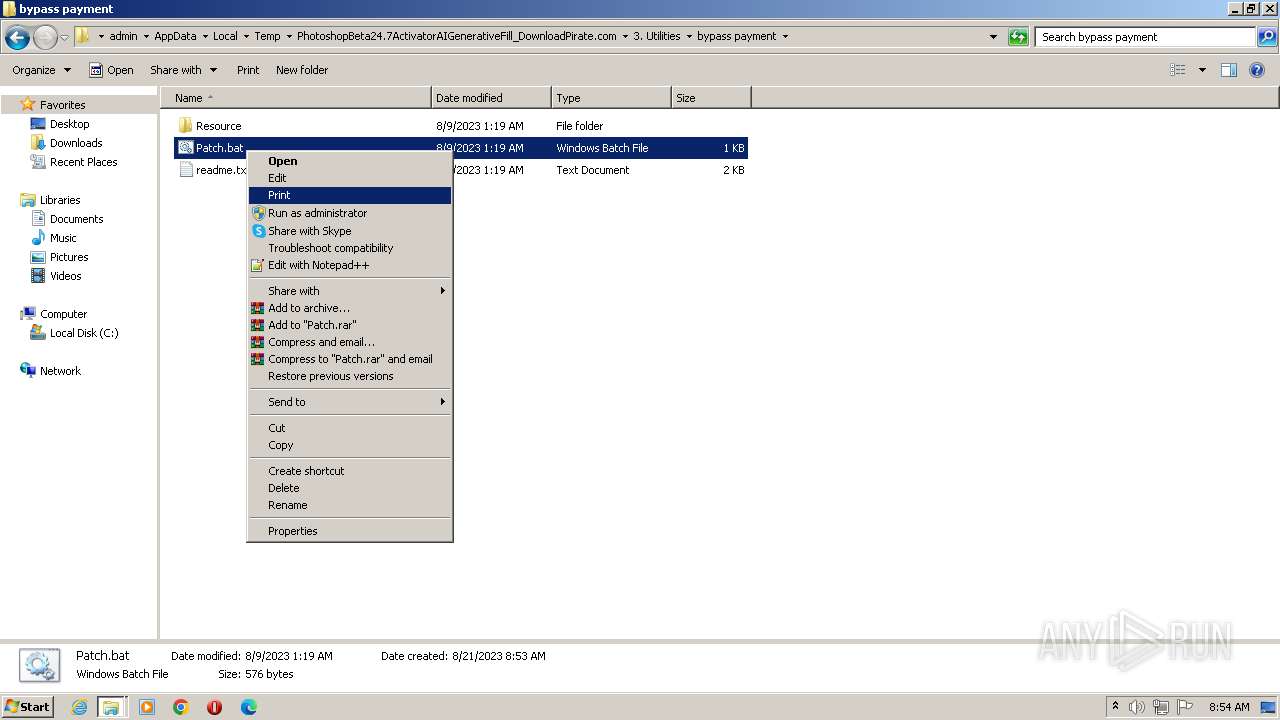
Task: Sort by the Size column header
Action: point(711,98)
